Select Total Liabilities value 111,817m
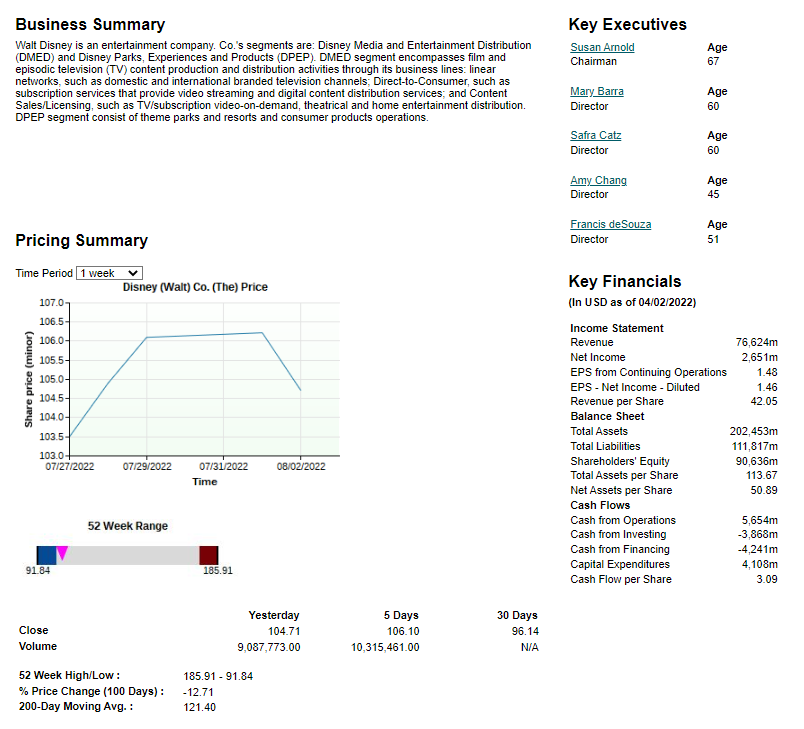The height and width of the screenshot is (729, 804). point(755,446)
